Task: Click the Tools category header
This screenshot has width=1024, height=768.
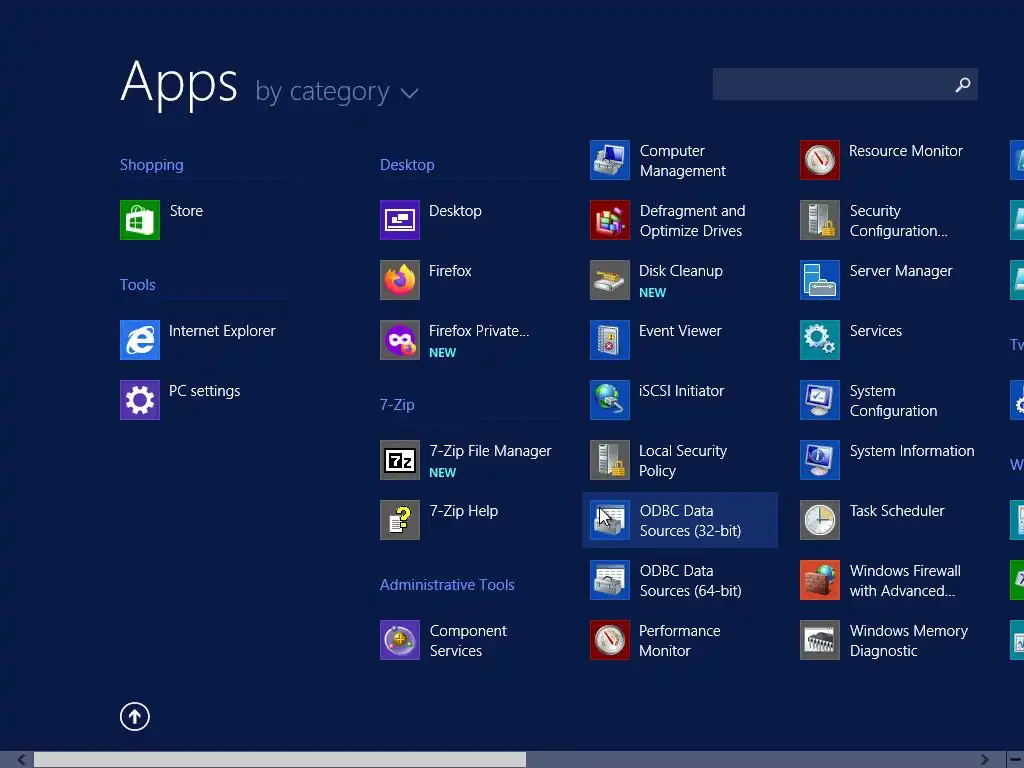Action: click(138, 285)
